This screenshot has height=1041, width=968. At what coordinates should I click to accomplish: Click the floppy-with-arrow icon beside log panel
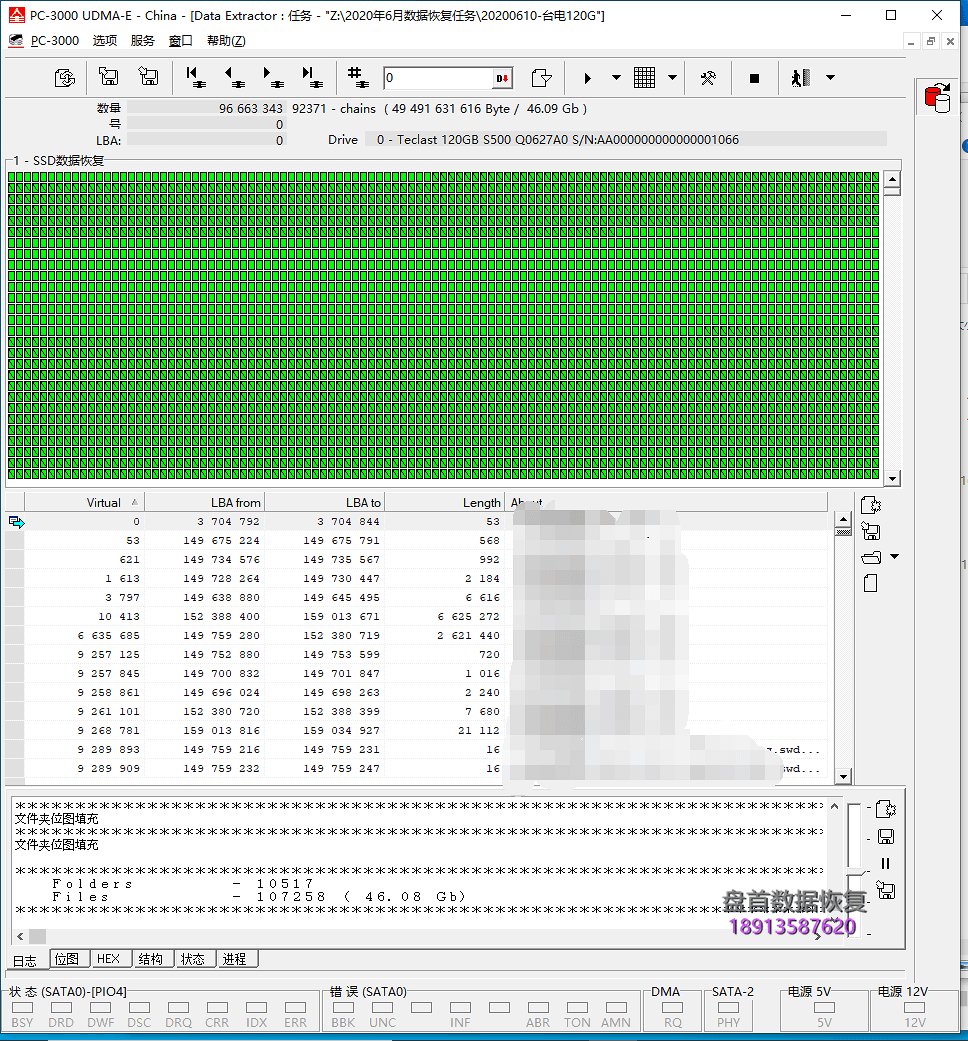coord(886,890)
